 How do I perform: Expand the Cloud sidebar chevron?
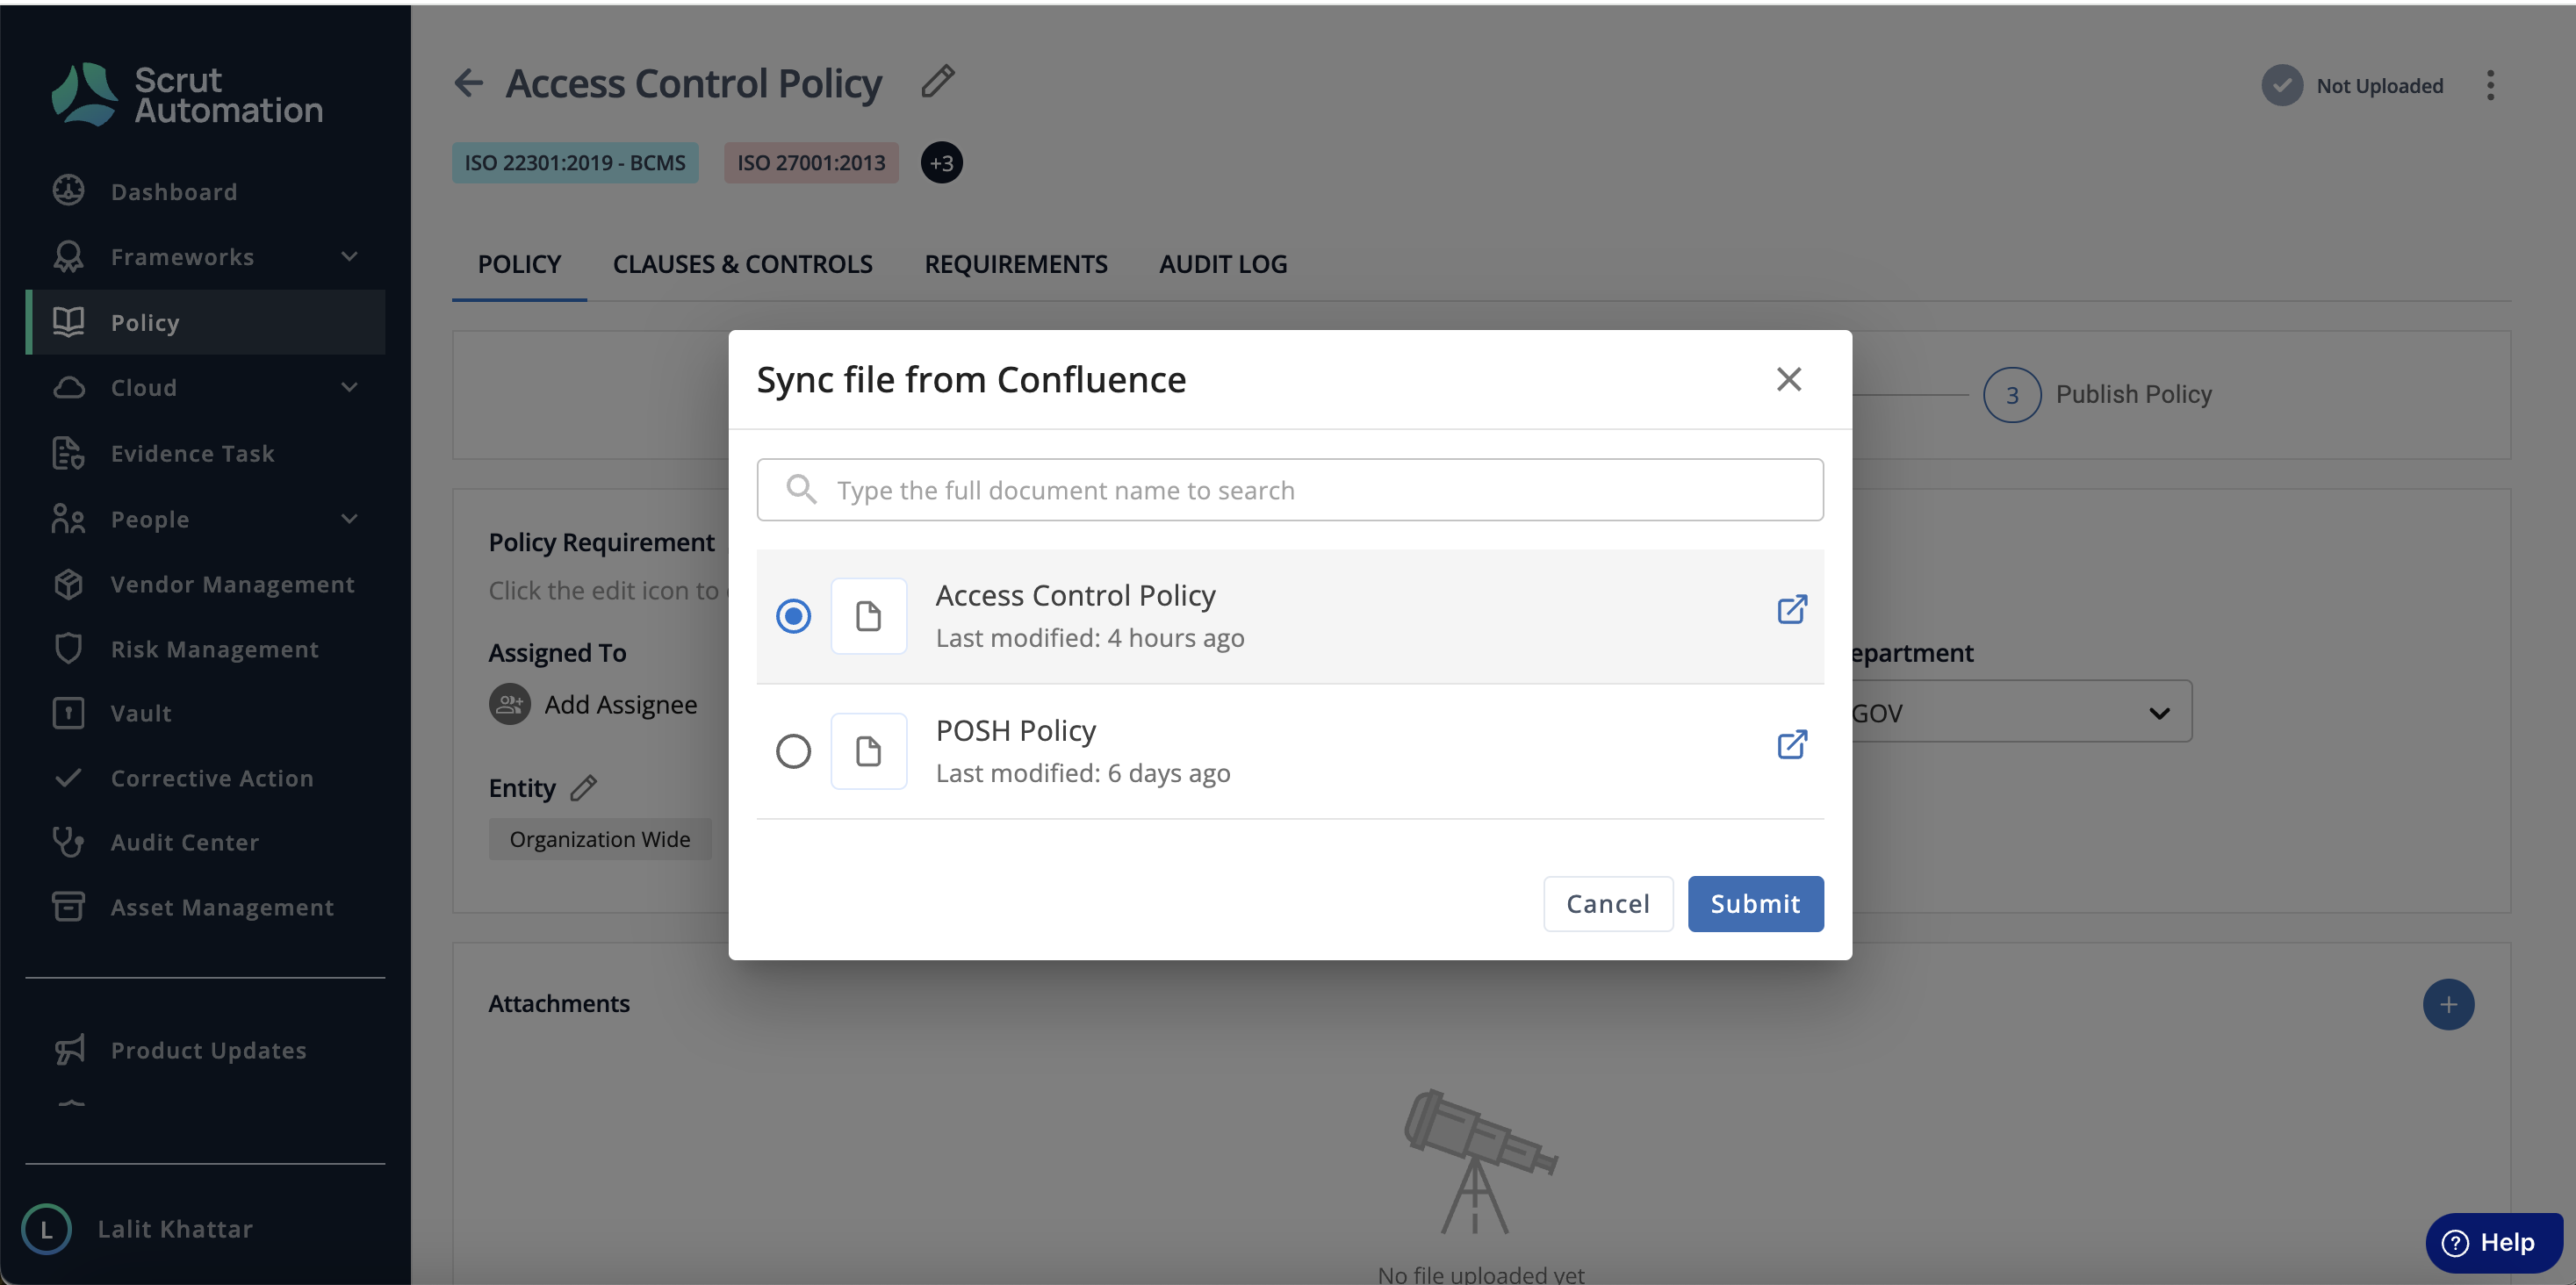click(x=349, y=387)
